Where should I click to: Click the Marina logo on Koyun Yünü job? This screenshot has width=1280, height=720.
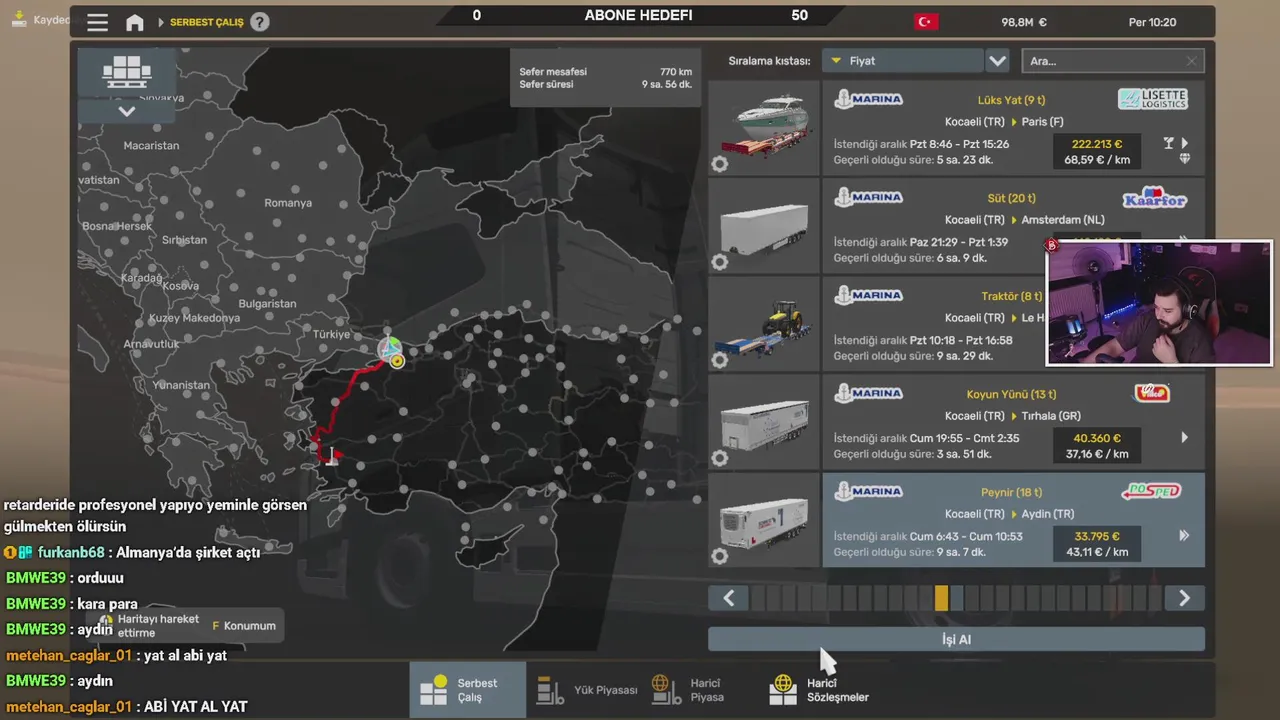(869, 393)
